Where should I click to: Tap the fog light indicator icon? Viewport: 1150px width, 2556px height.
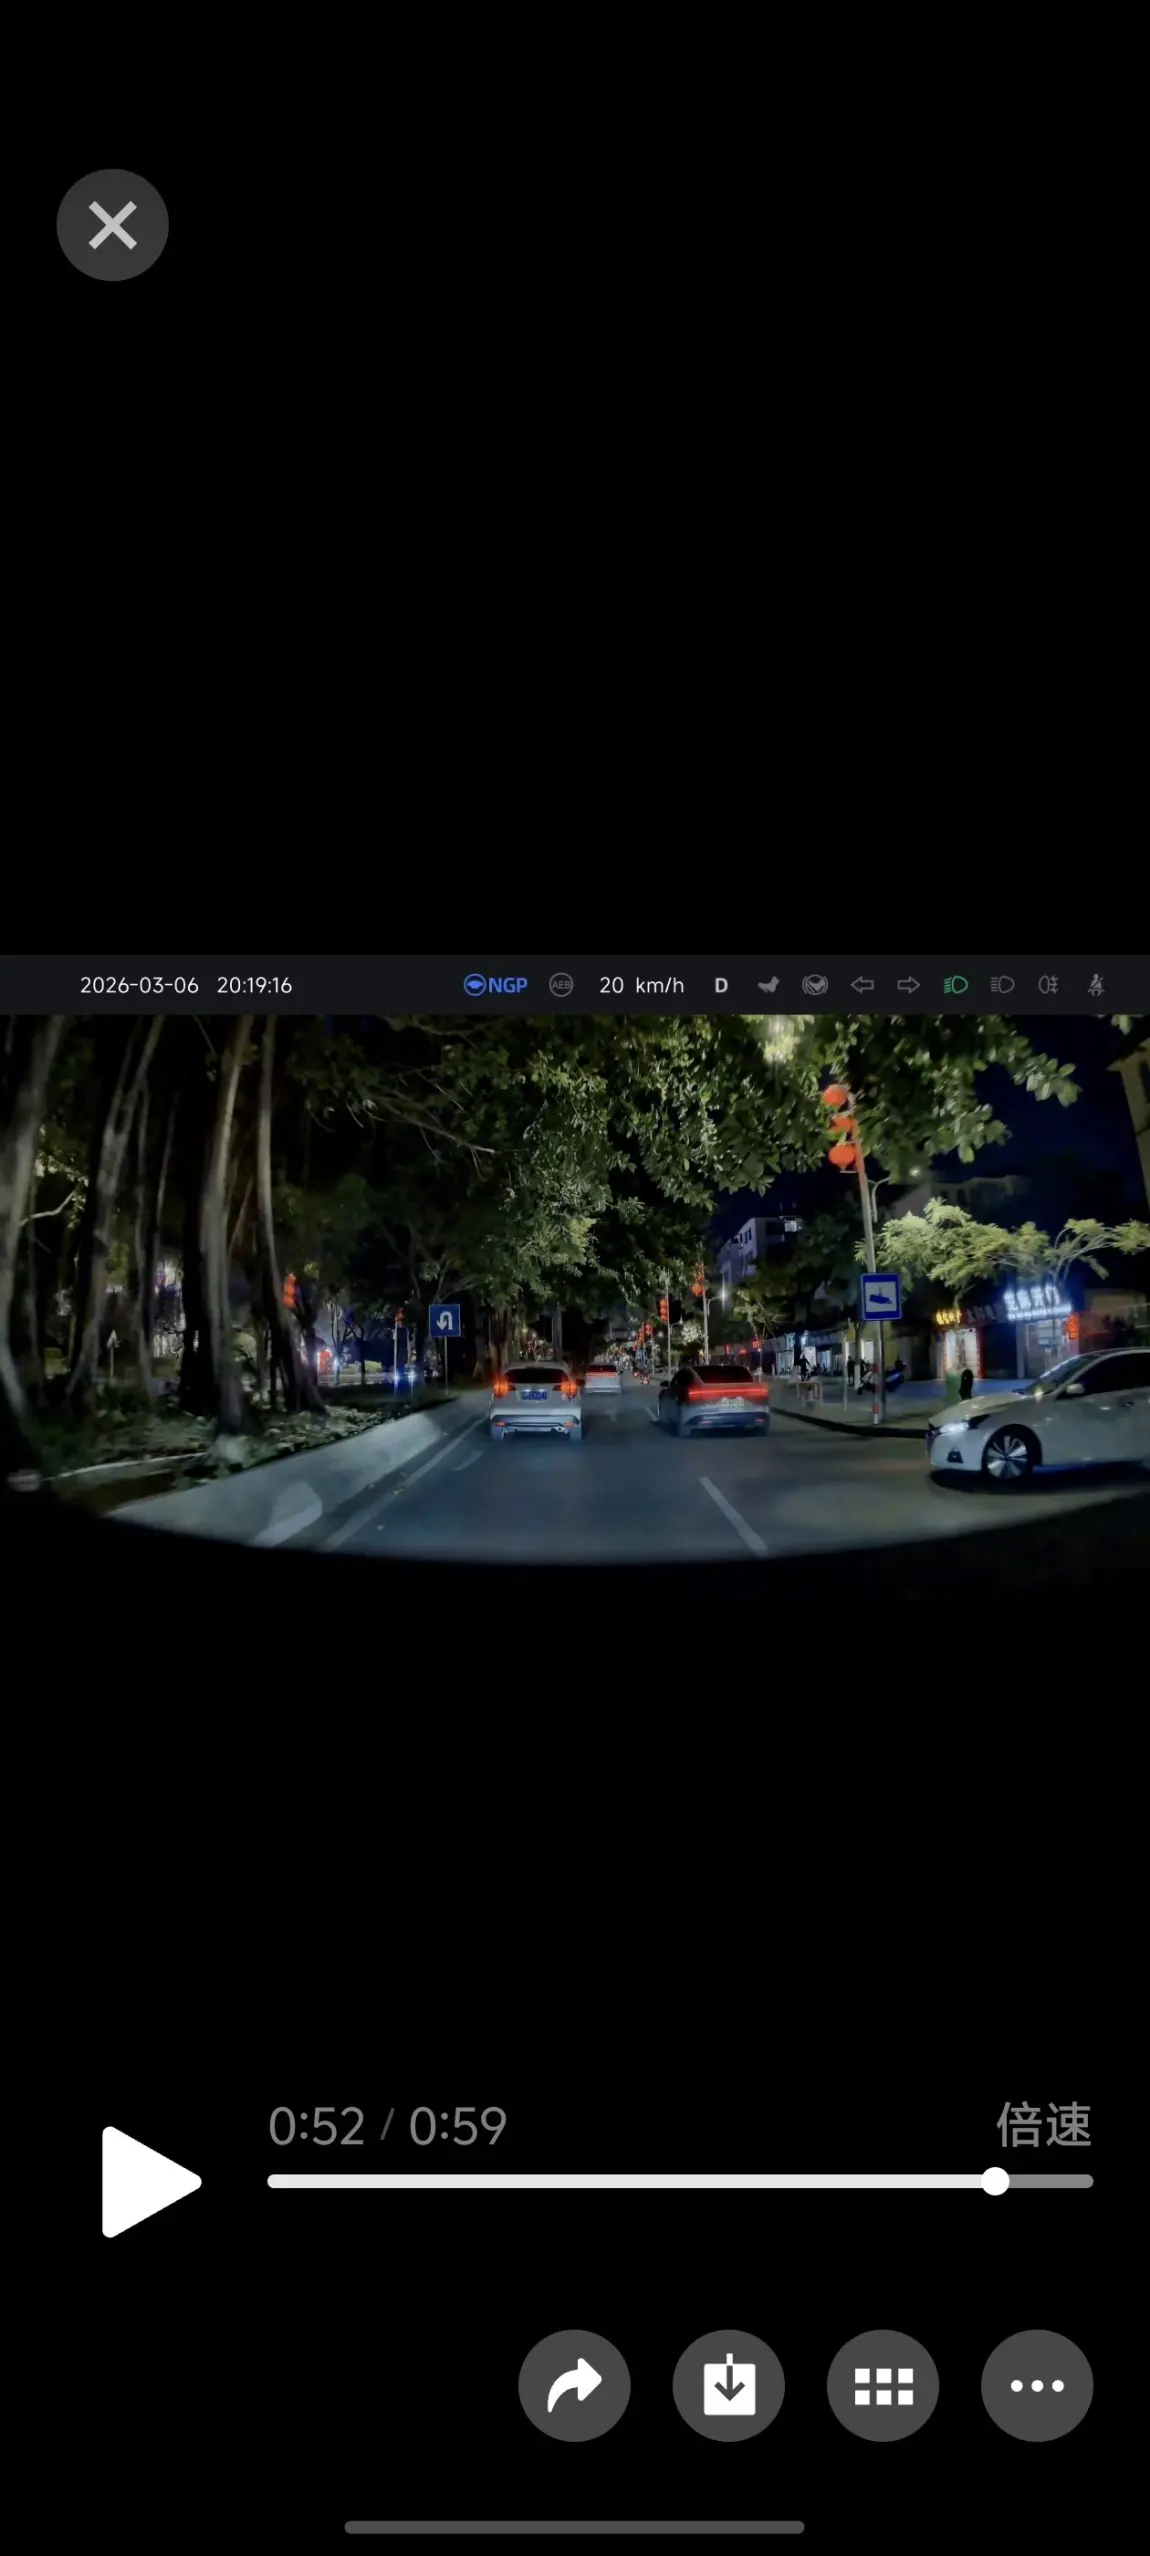(x=1048, y=985)
